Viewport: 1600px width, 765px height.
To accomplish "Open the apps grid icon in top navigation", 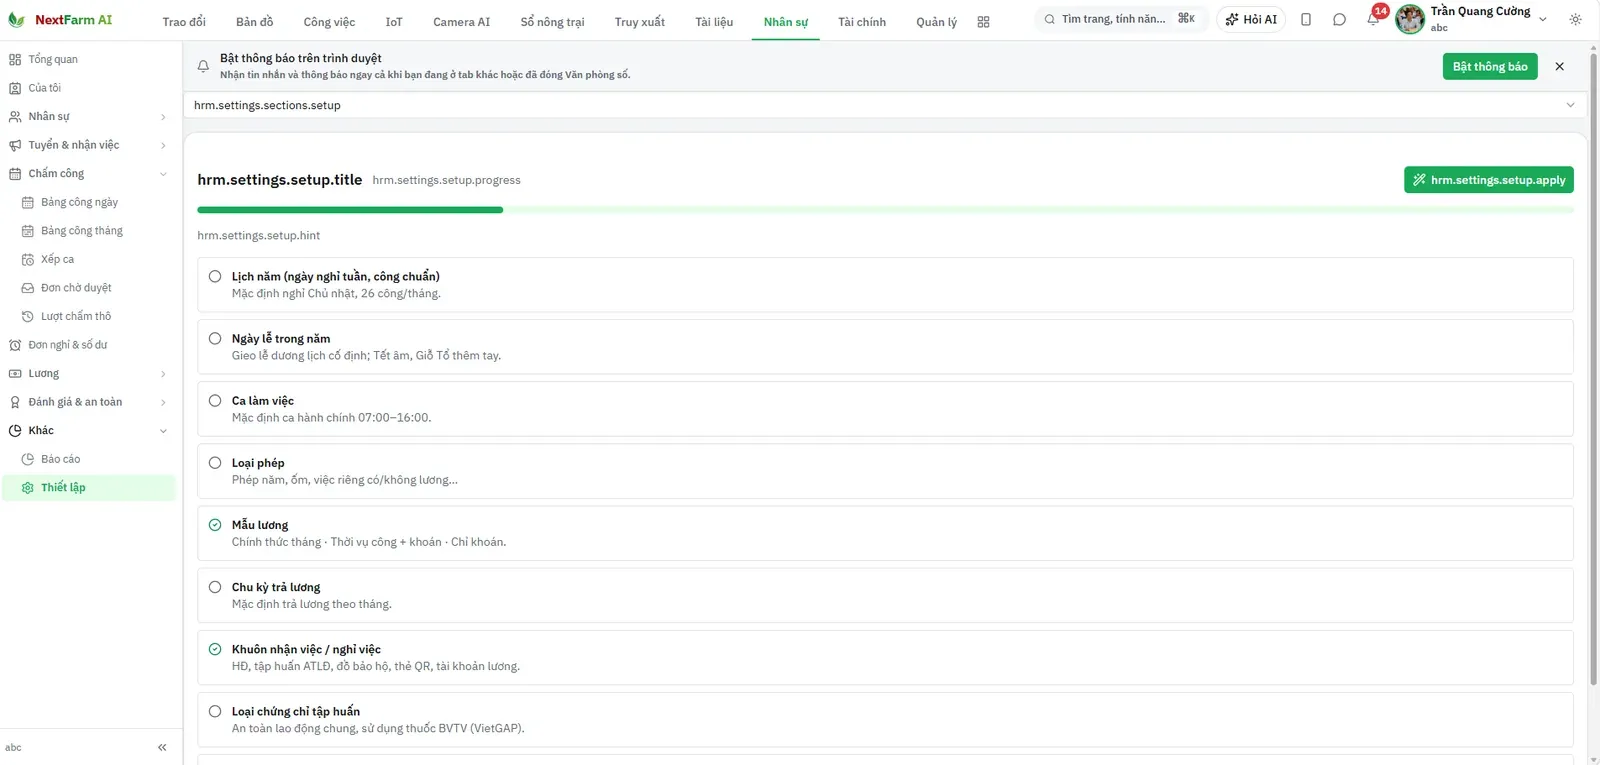I will pos(983,22).
